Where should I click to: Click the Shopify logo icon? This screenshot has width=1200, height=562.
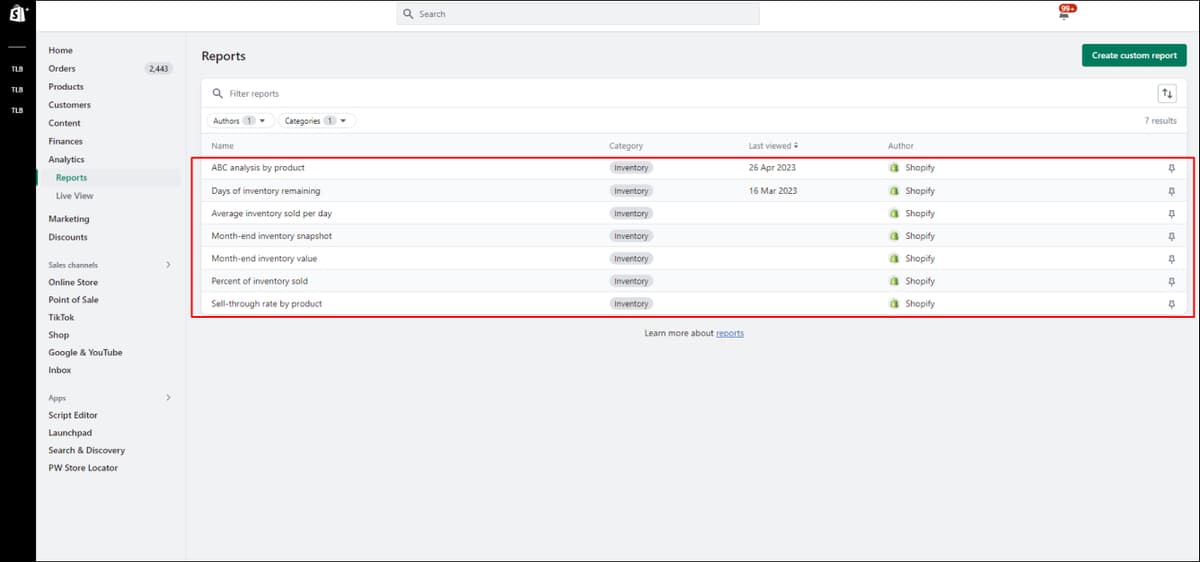pyautogui.click(x=17, y=14)
